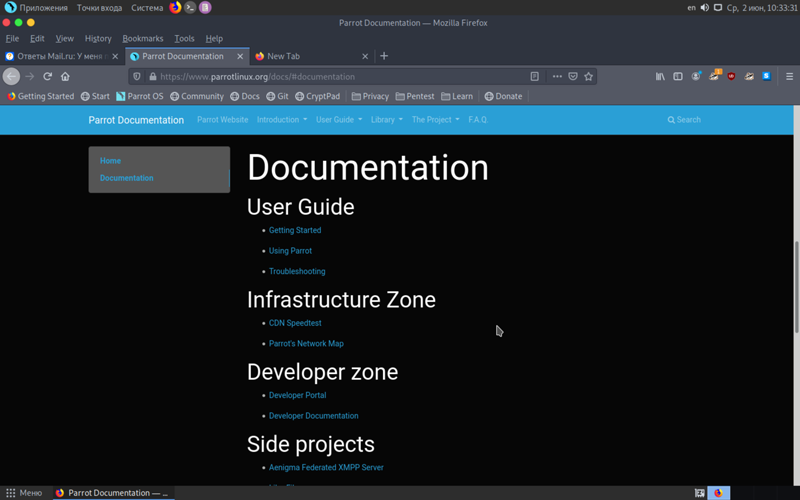Viewport: 800px width, 500px height.
Task: Open the Troubleshooting link
Action: pos(297,271)
